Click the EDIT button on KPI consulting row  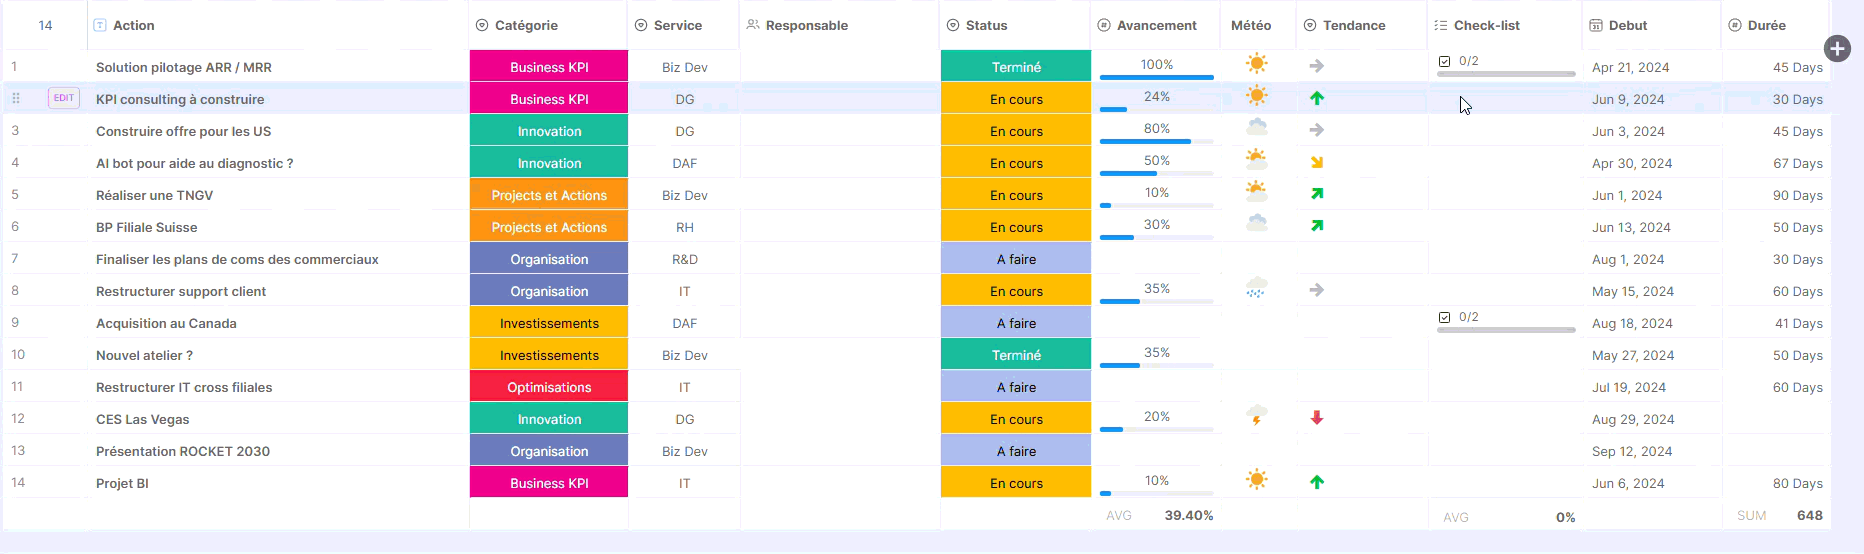pyautogui.click(x=64, y=98)
